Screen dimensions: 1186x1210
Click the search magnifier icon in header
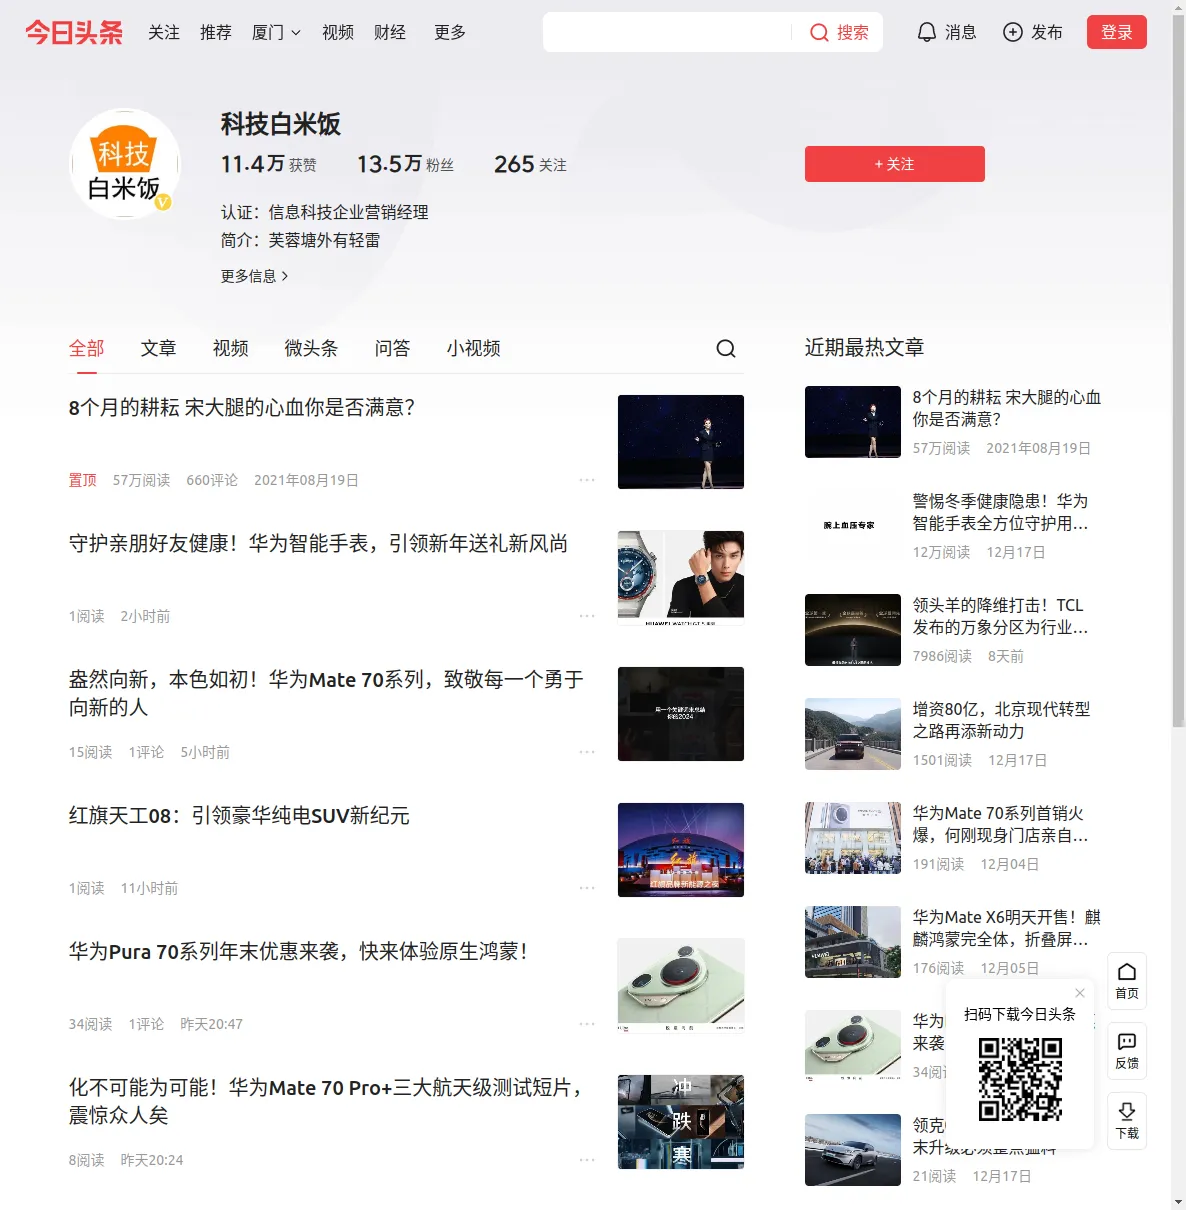point(819,32)
